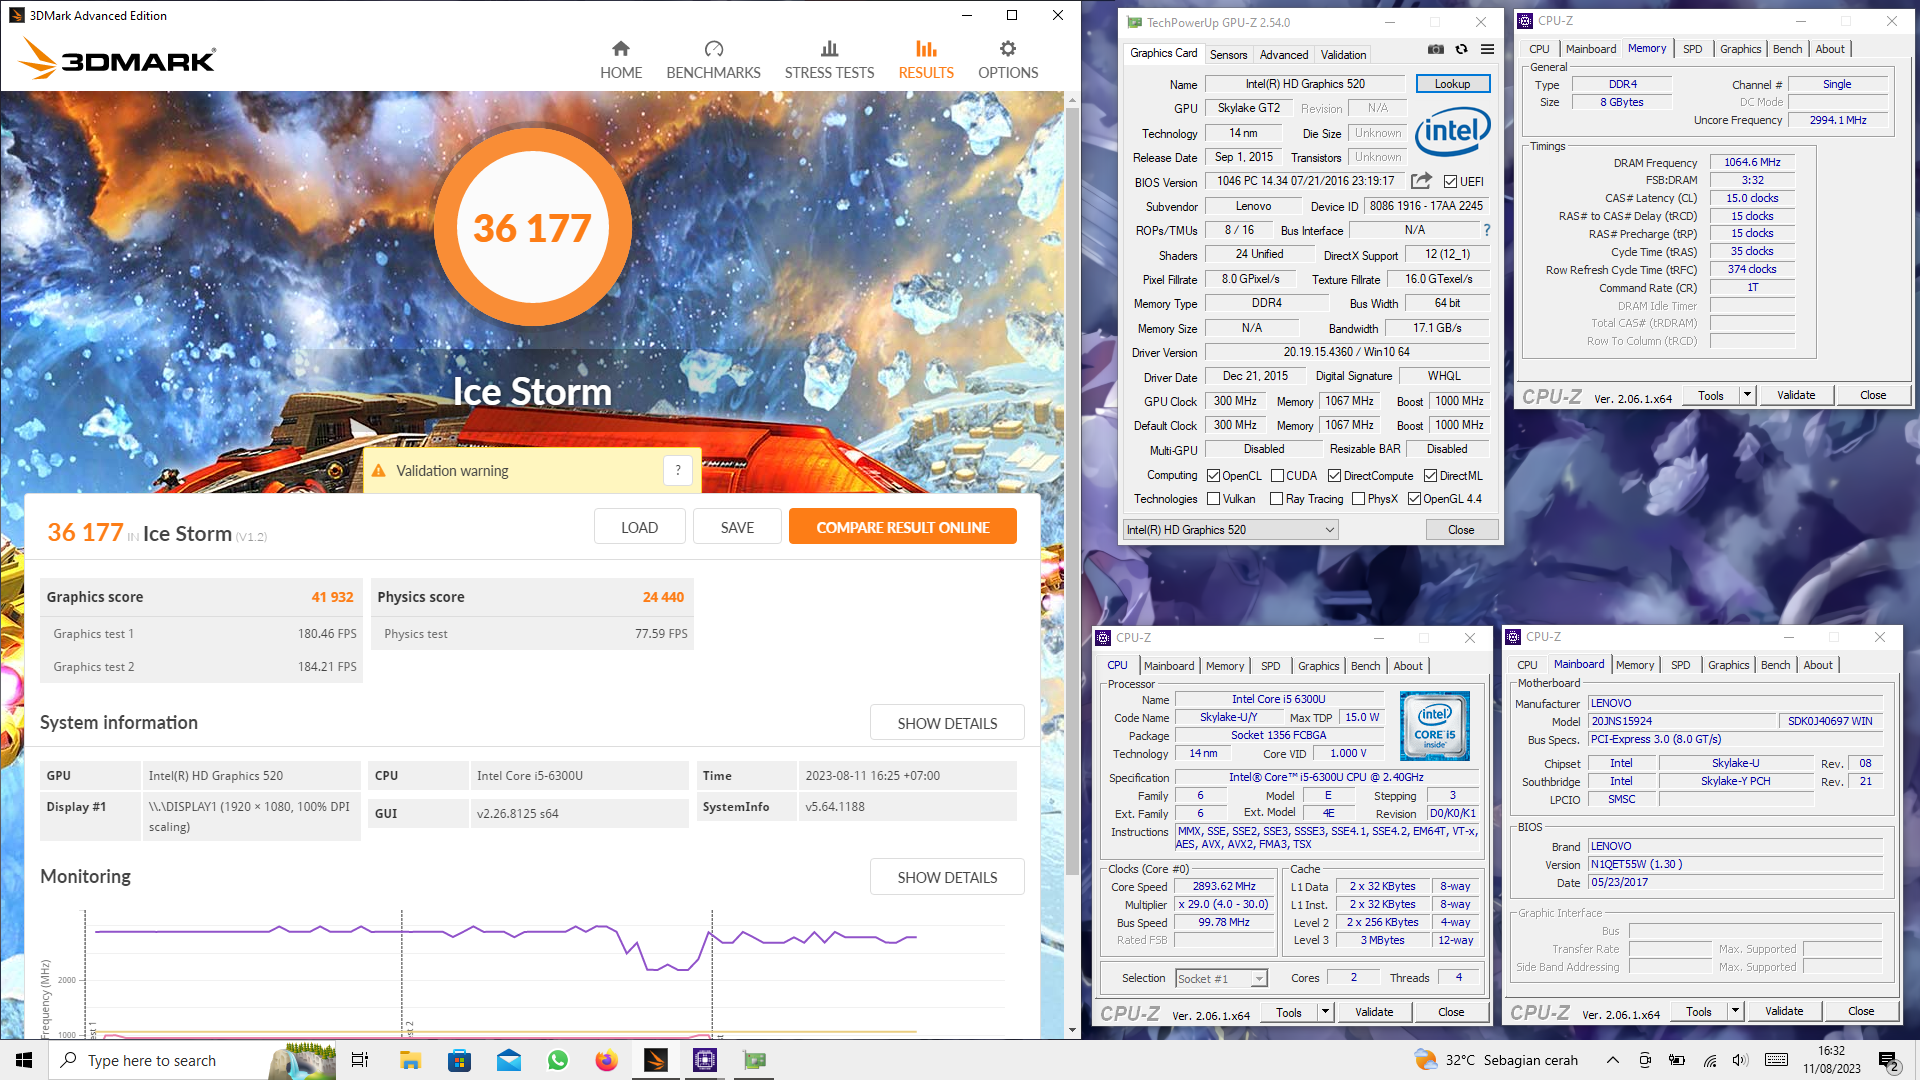Click COMPARE RESULT ONLINE button

pyautogui.click(x=902, y=527)
